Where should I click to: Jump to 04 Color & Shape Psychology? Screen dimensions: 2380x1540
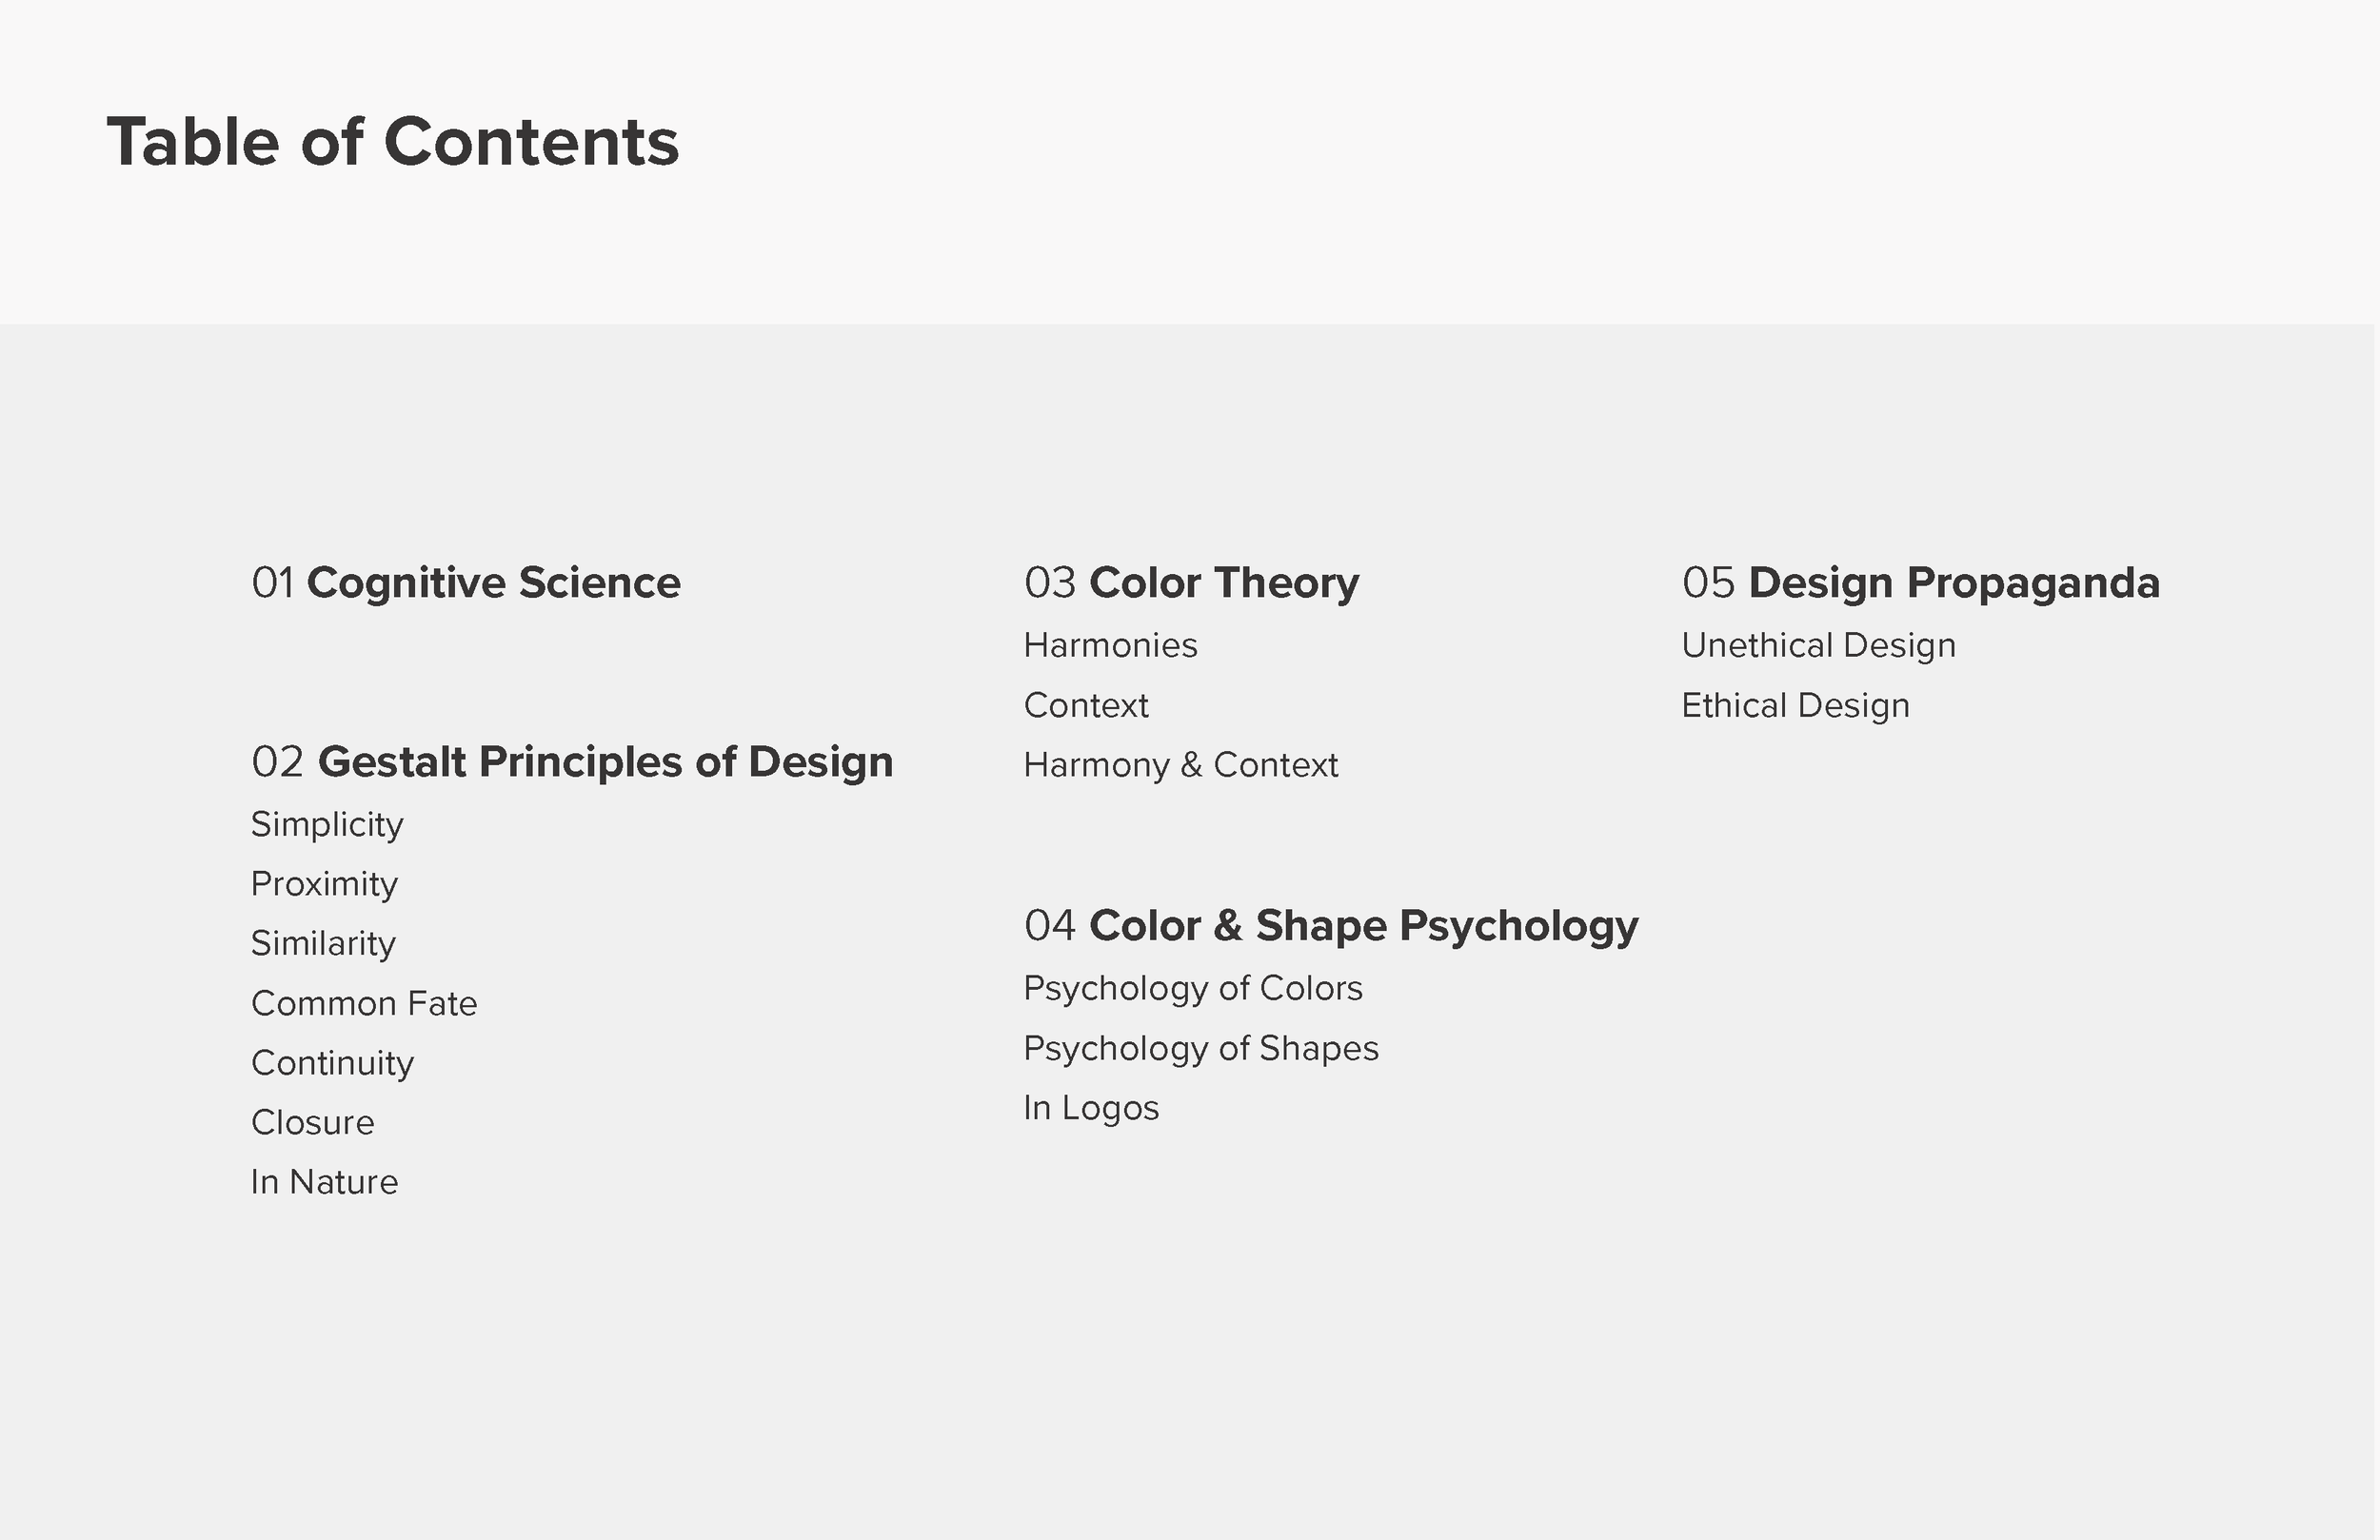[1331, 926]
